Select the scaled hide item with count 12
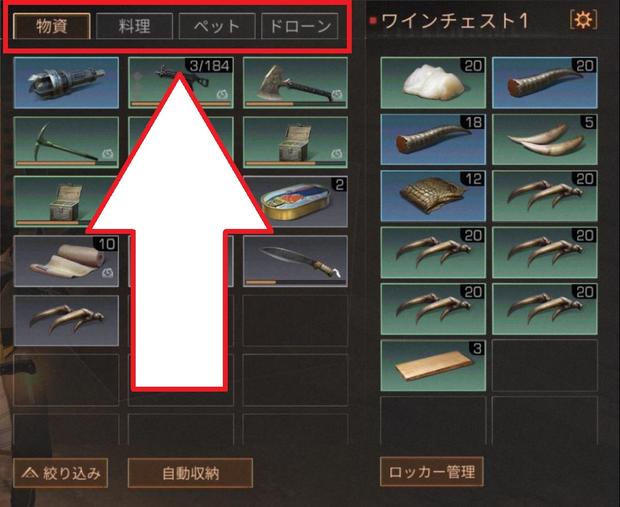 tap(433, 196)
